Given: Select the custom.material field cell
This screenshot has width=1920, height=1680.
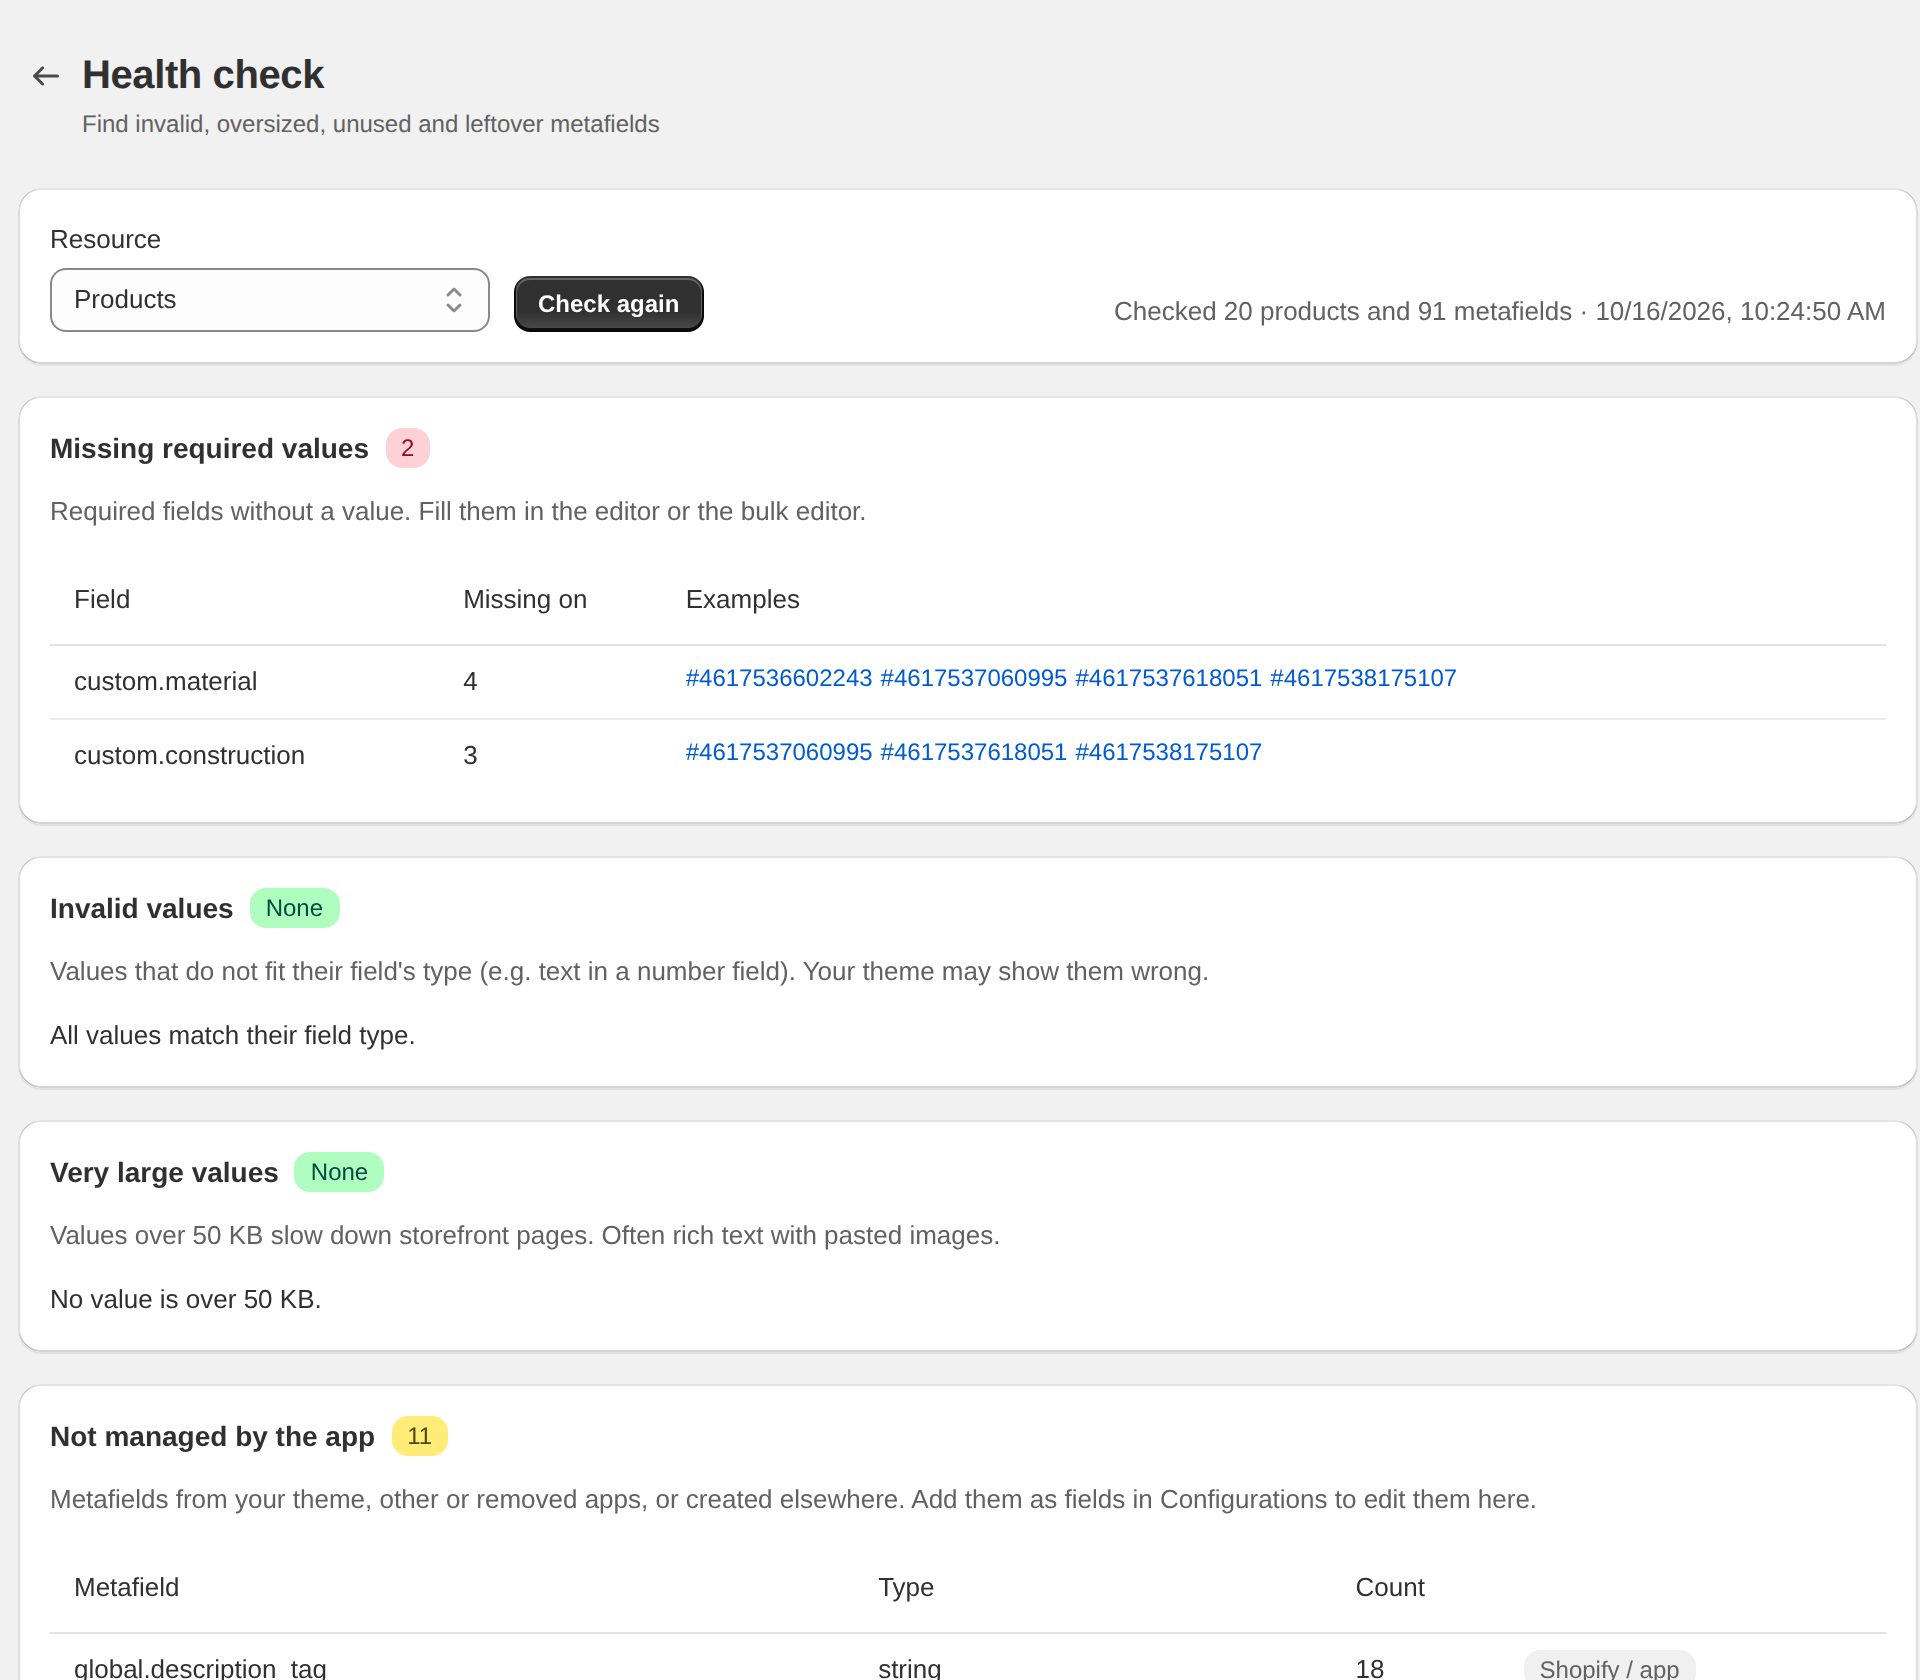Looking at the screenshot, I should [166, 682].
